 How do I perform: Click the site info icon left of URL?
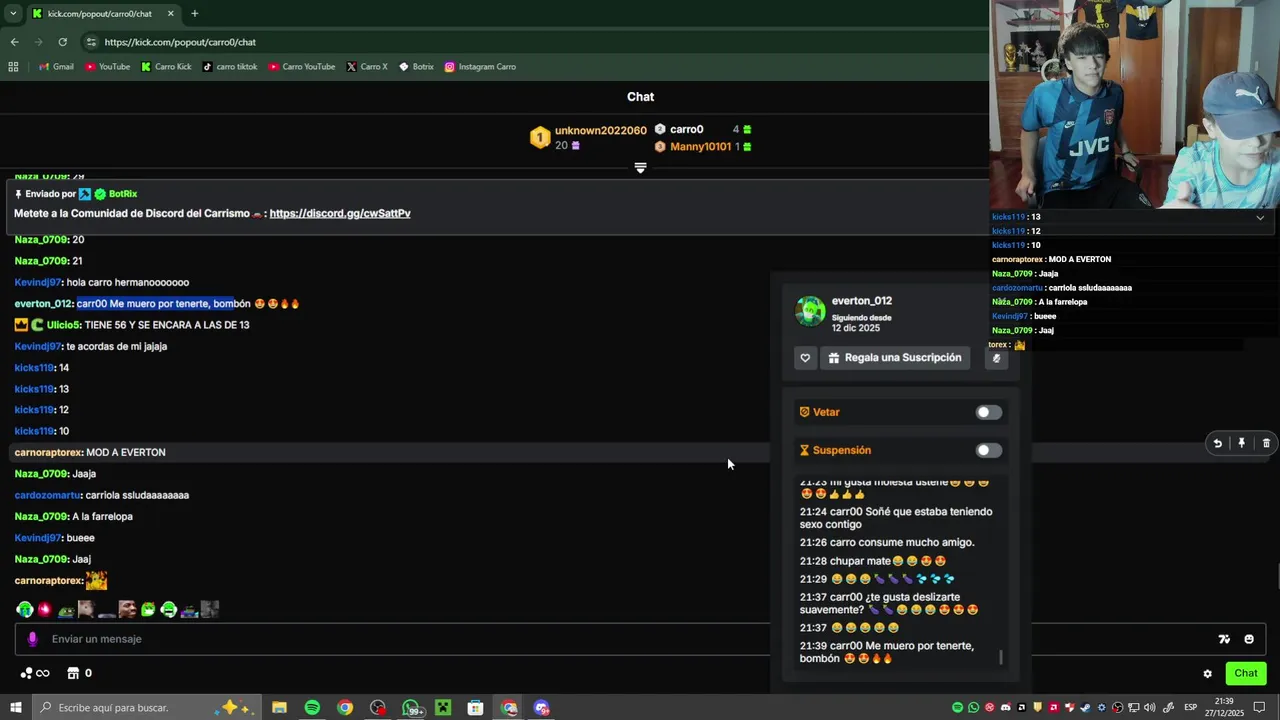pyautogui.click(x=91, y=42)
